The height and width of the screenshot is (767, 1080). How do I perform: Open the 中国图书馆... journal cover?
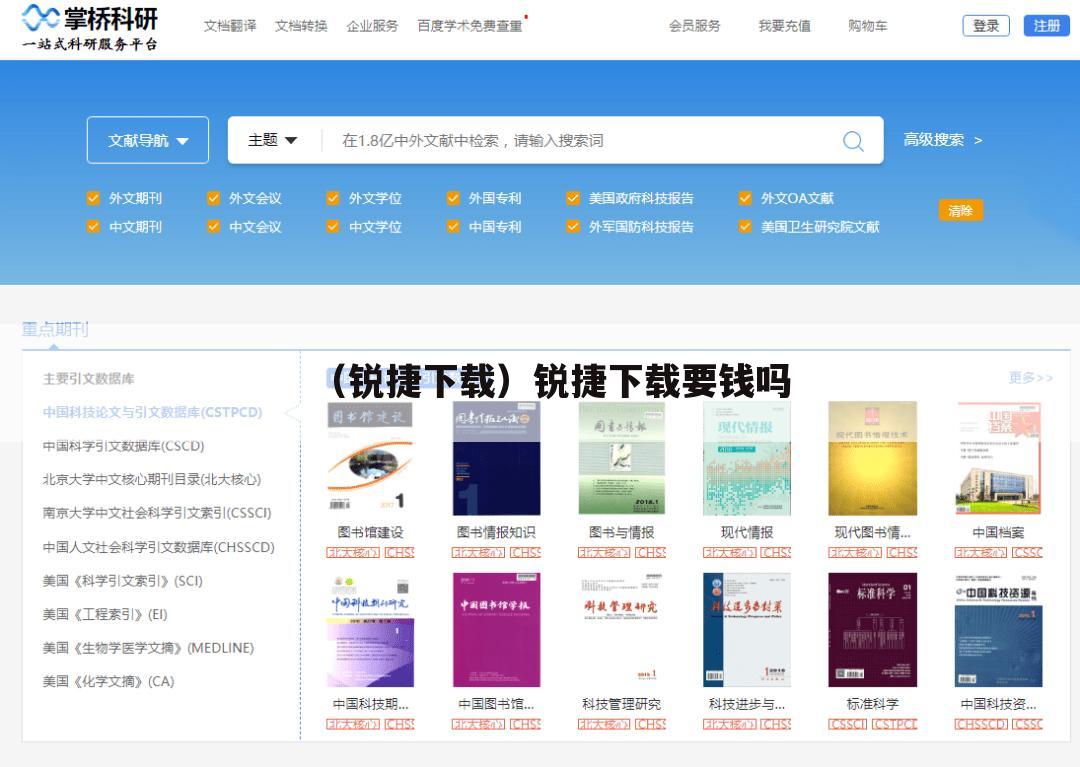coord(496,630)
